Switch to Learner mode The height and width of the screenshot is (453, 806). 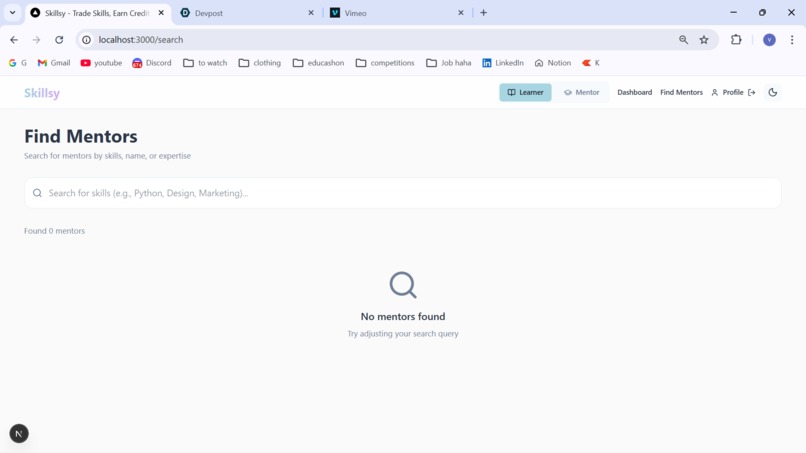(x=525, y=93)
